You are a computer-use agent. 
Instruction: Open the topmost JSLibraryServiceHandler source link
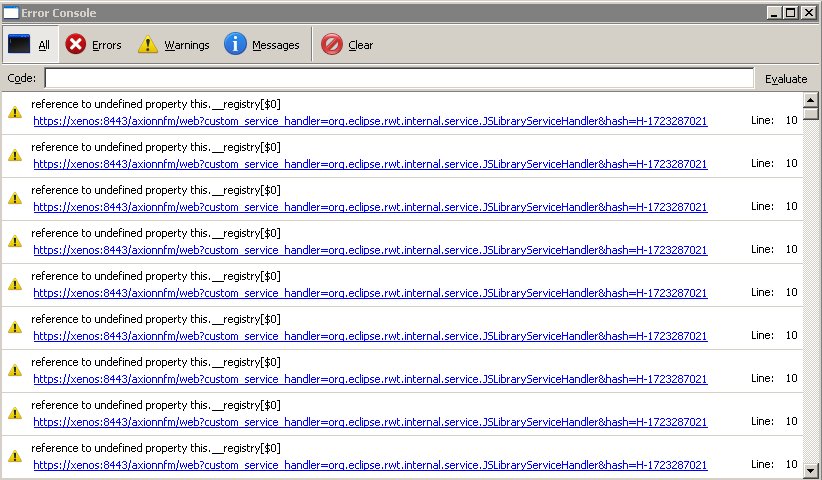(370, 121)
